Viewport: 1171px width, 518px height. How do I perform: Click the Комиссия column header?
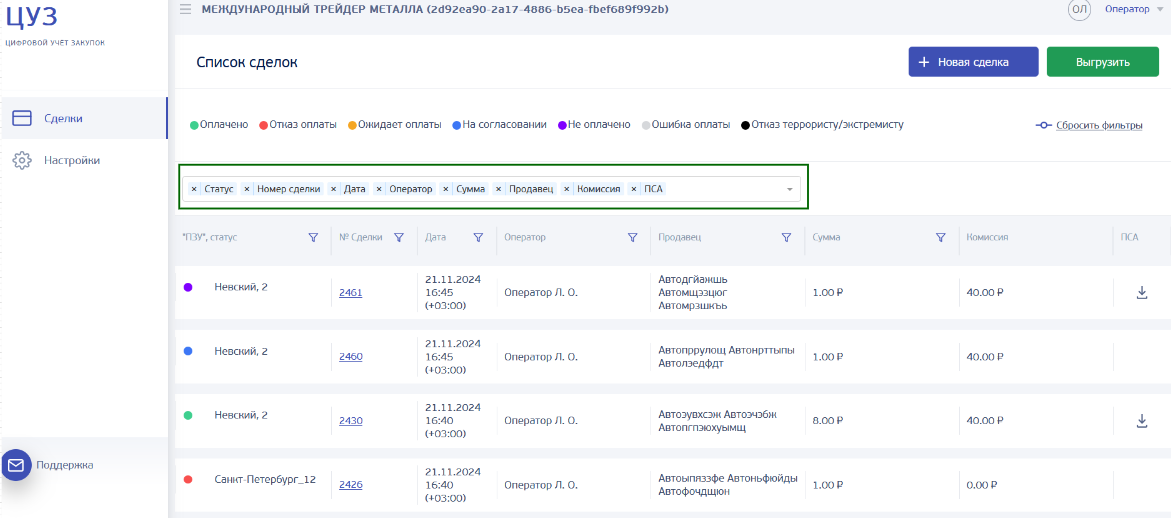987,237
